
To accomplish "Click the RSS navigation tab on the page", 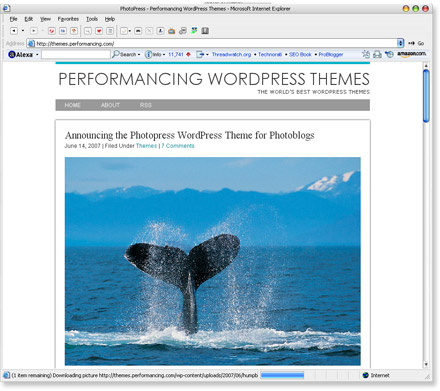I will (x=146, y=105).
